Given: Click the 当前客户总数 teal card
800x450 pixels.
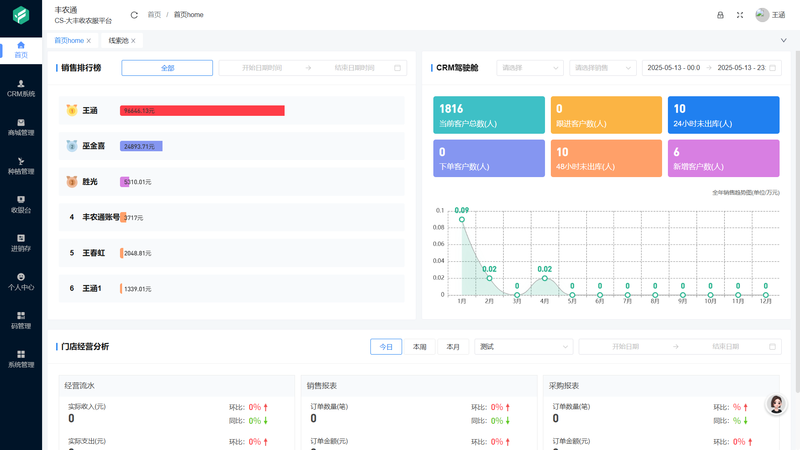Looking at the screenshot, I should pyautogui.click(x=488, y=115).
